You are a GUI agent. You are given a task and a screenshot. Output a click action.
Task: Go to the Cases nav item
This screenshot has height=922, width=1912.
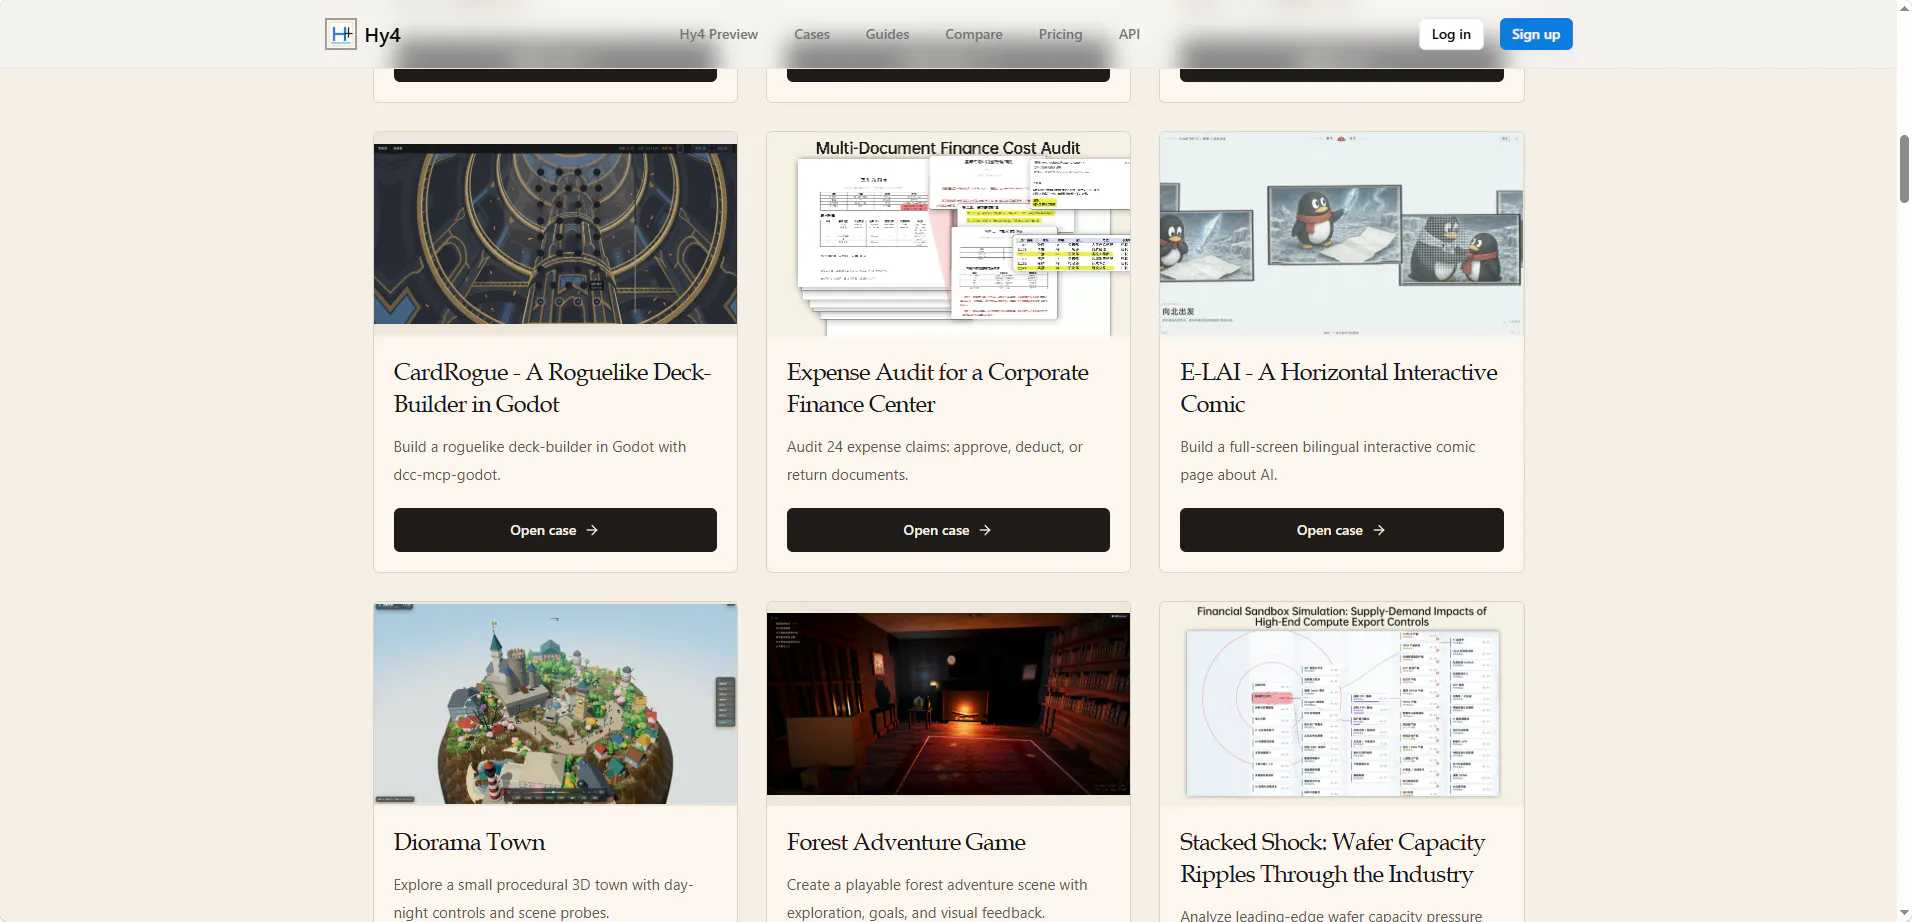point(812,34)
